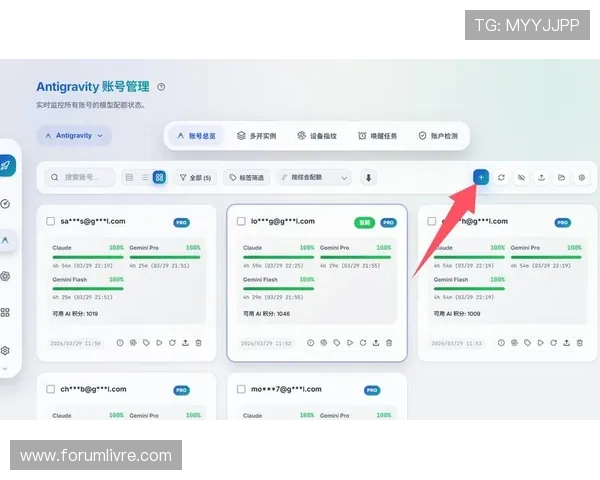Show the info icon for lo***g@g***l.com
Image resolution: width=600 pixels, height=480 pixels.
coord(311,343)
